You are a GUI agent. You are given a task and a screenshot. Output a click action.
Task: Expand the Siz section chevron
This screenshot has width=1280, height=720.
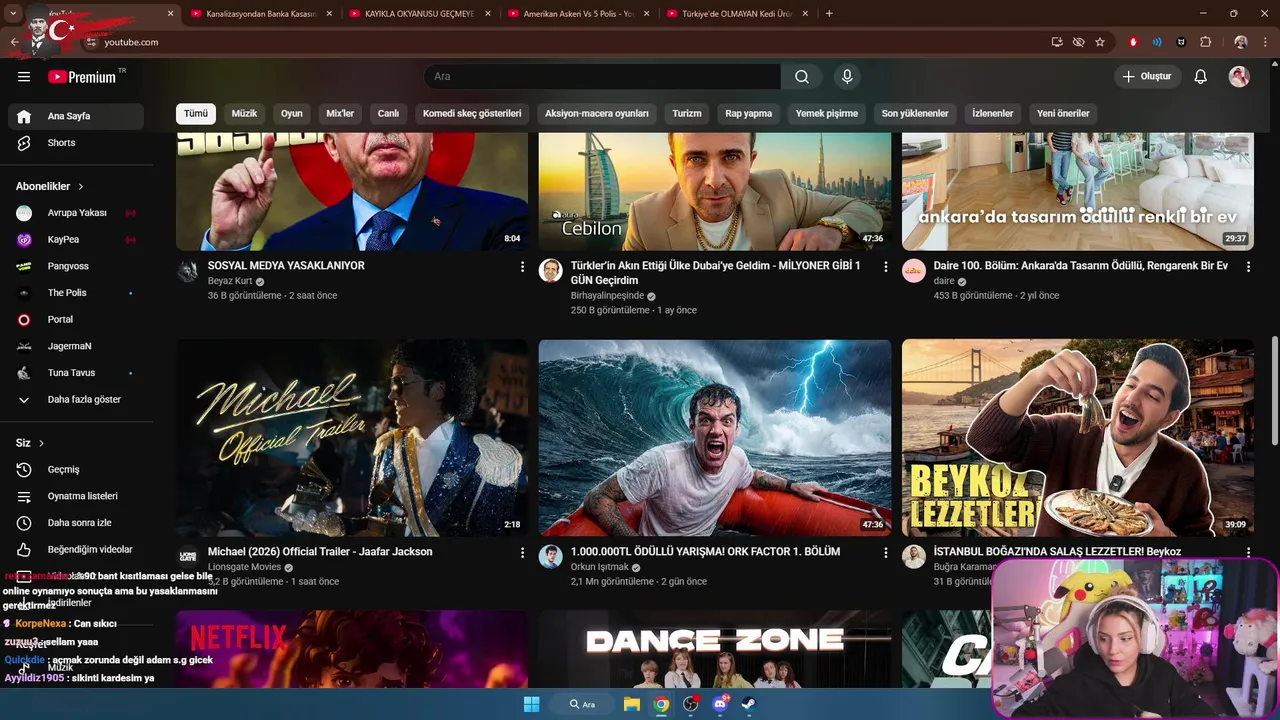[41, 443]
